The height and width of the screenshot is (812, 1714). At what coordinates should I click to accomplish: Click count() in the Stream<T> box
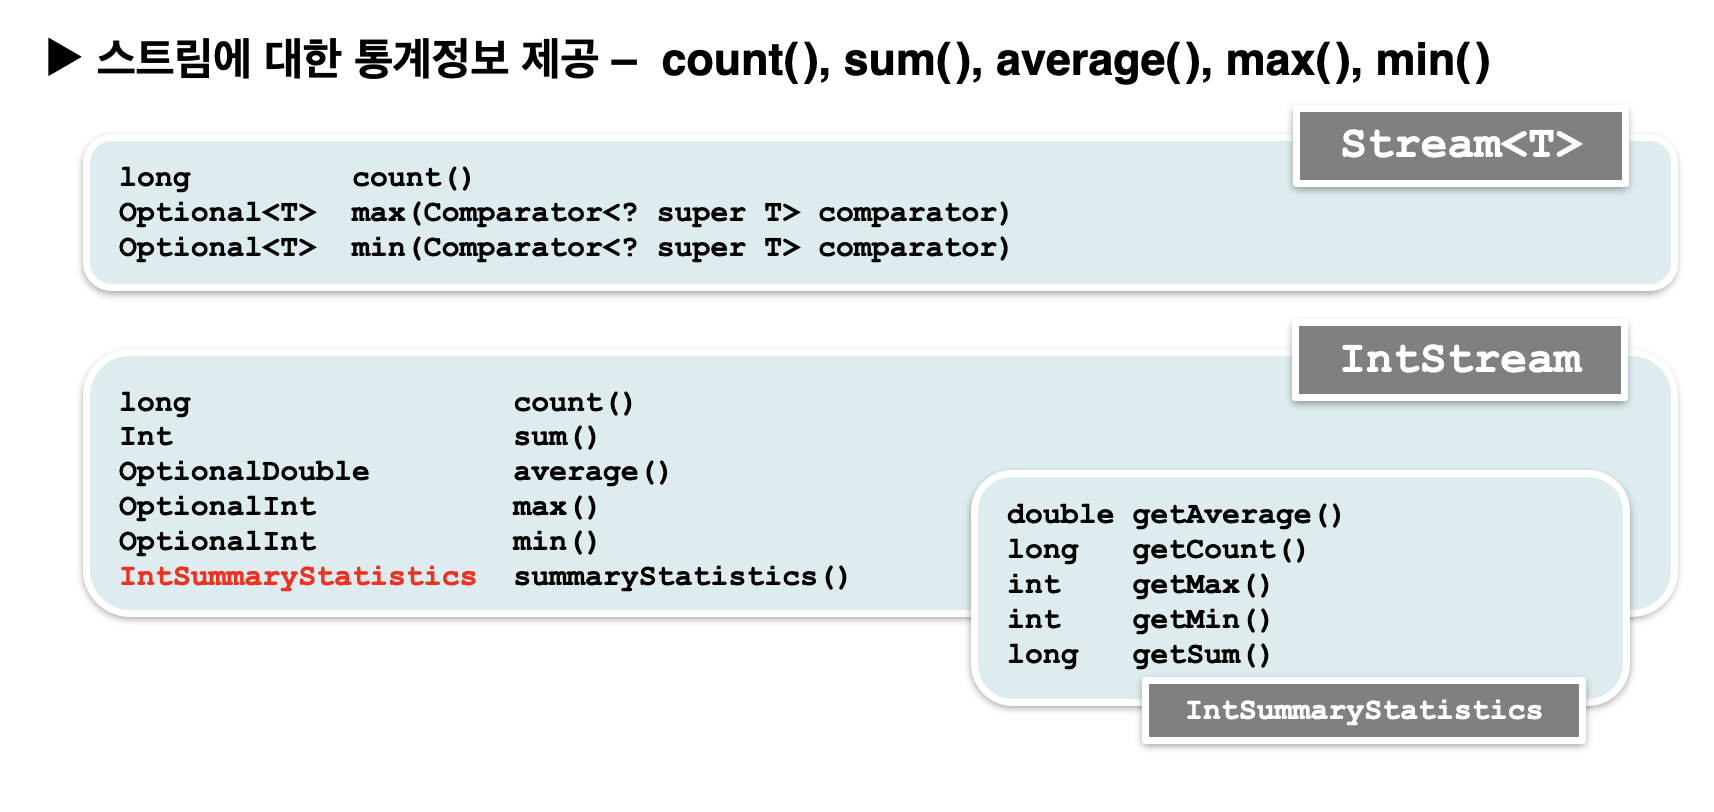click(412, 178)
